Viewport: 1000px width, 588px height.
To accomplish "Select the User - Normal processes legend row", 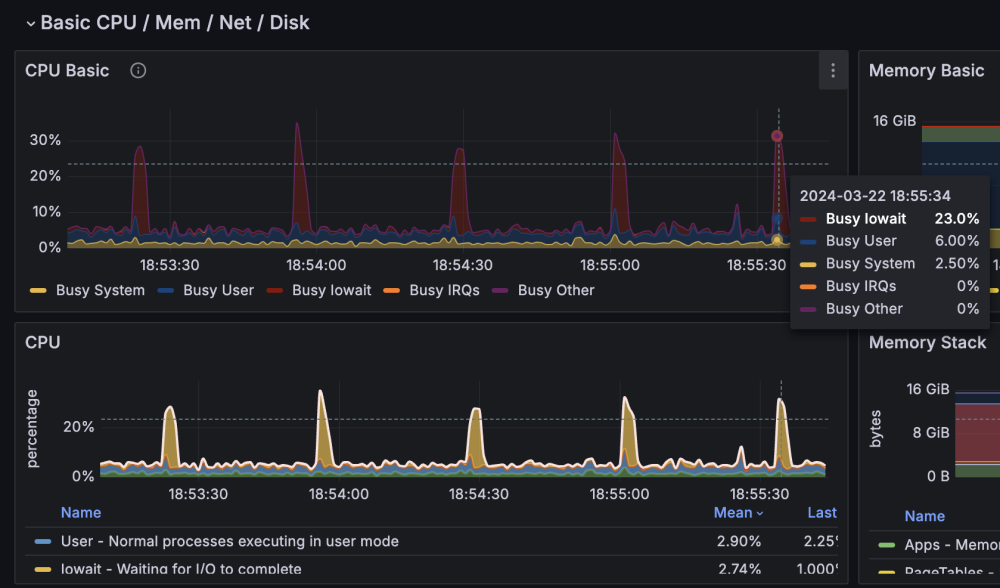I will click(431, 541).
